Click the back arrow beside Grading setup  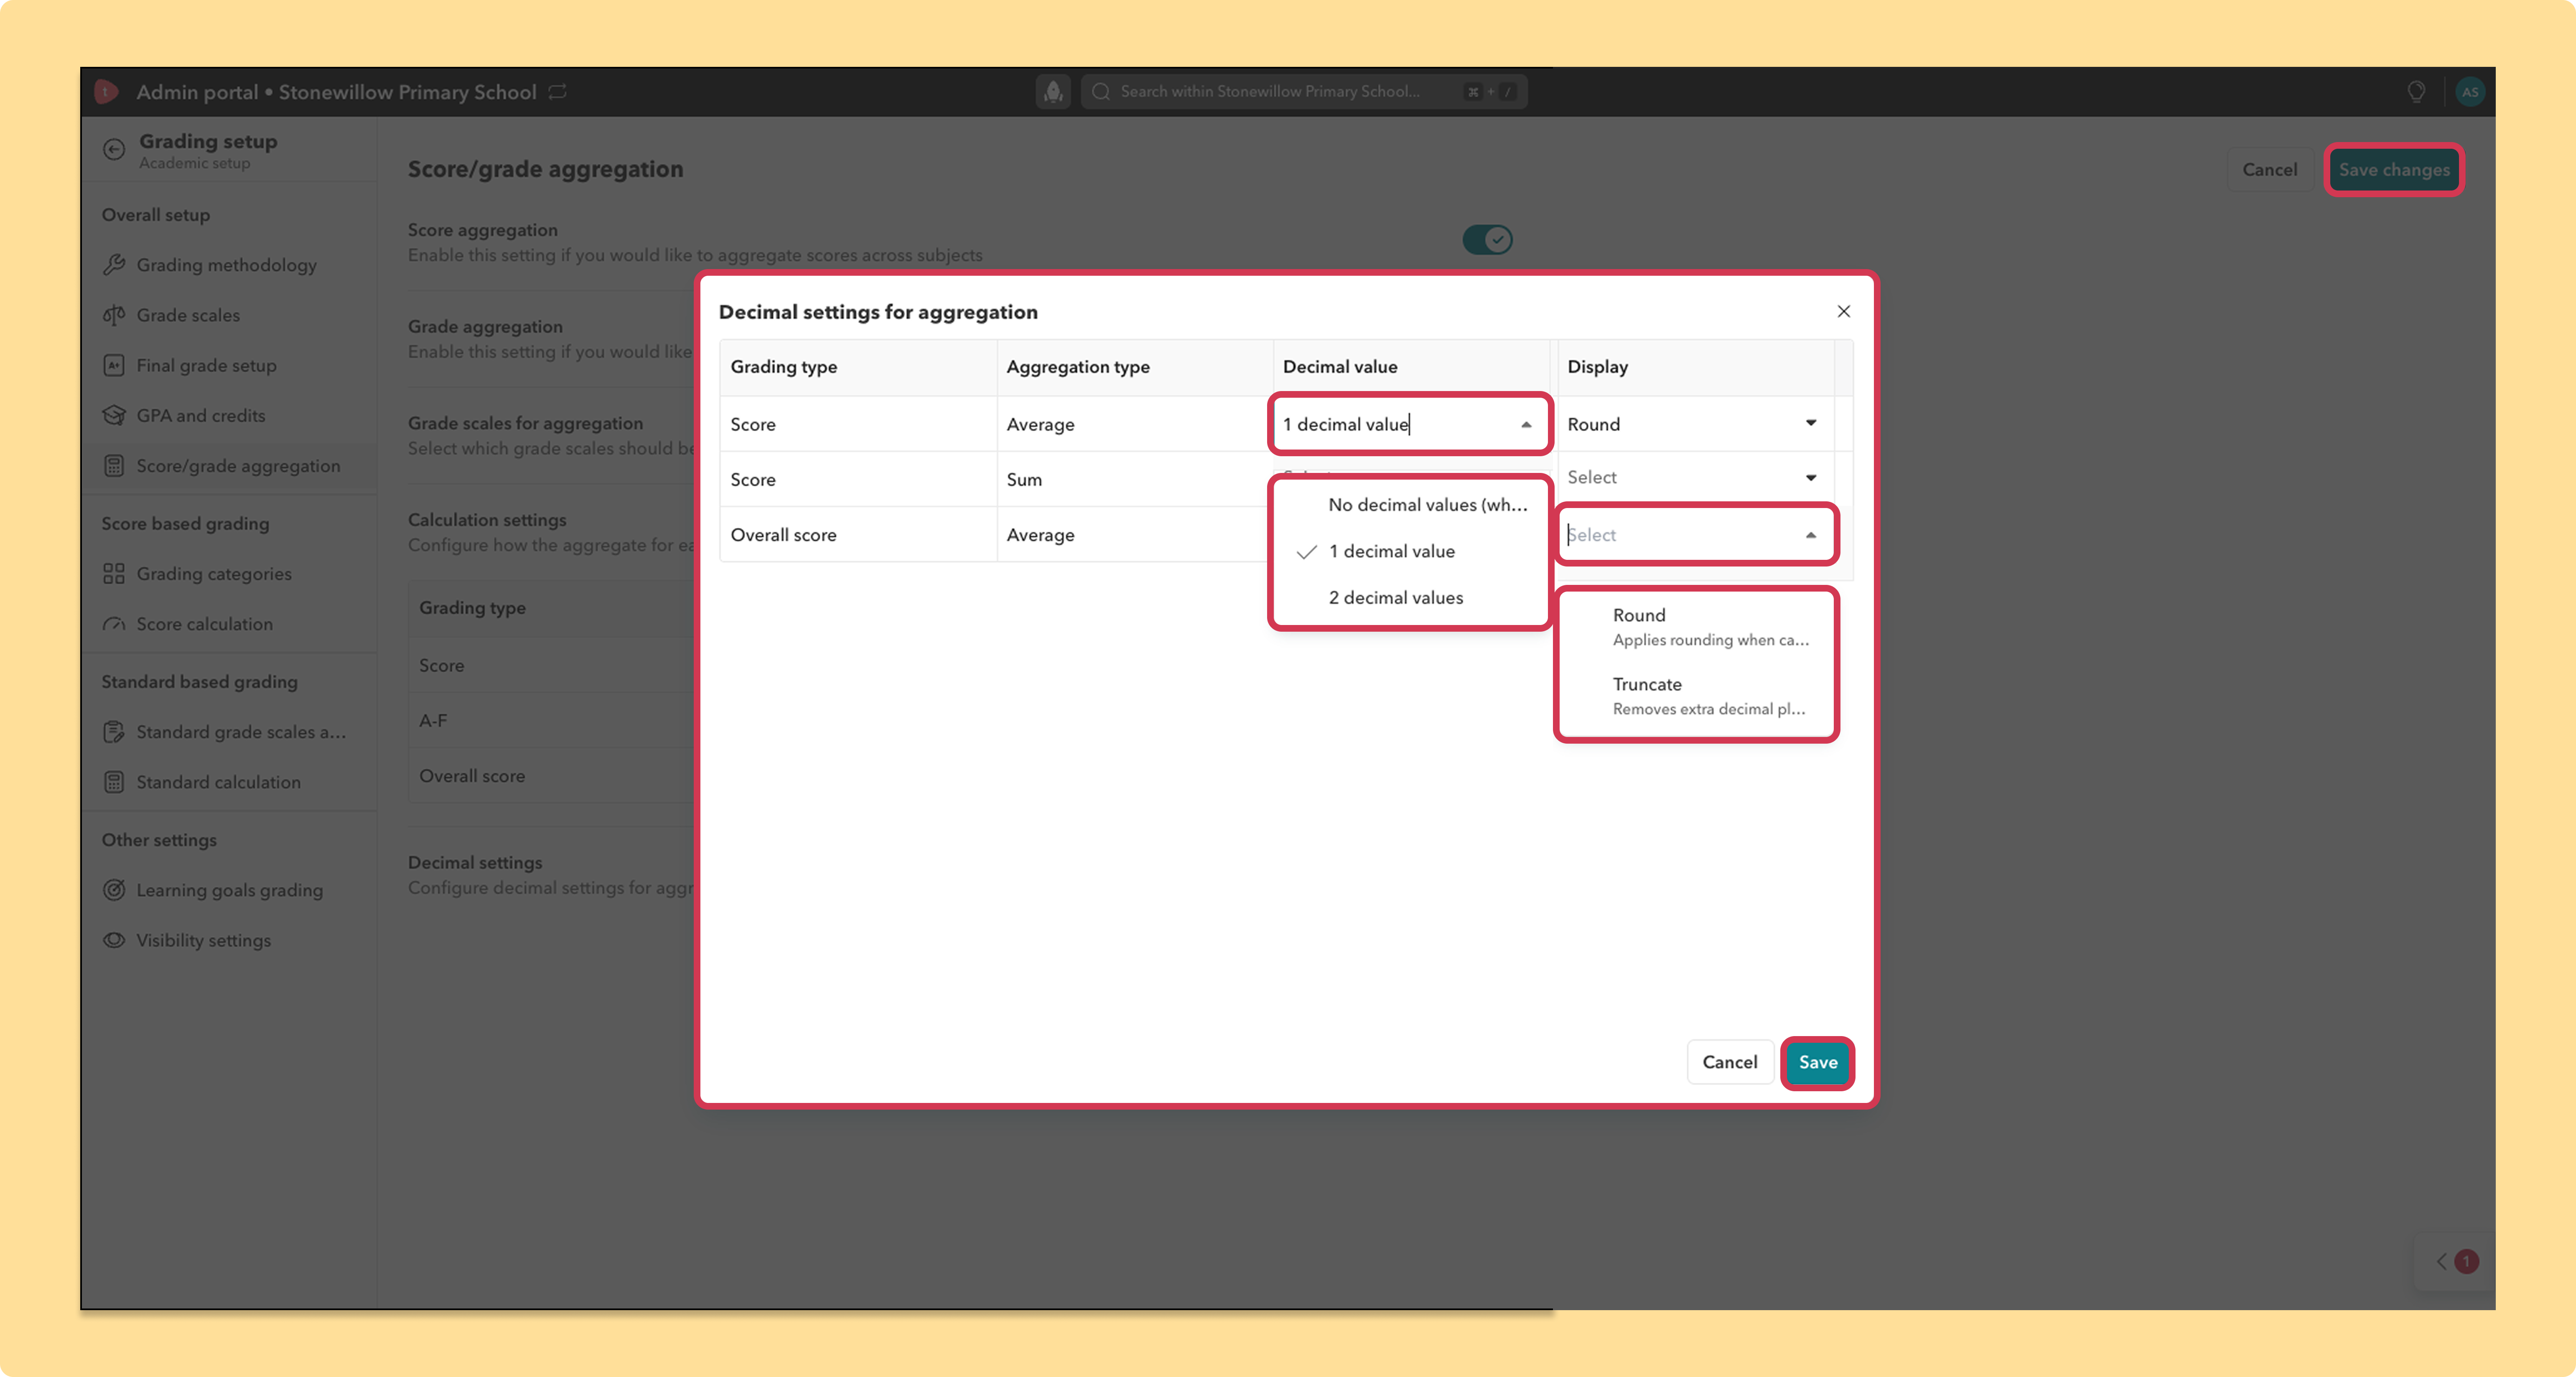pos(114,150)
